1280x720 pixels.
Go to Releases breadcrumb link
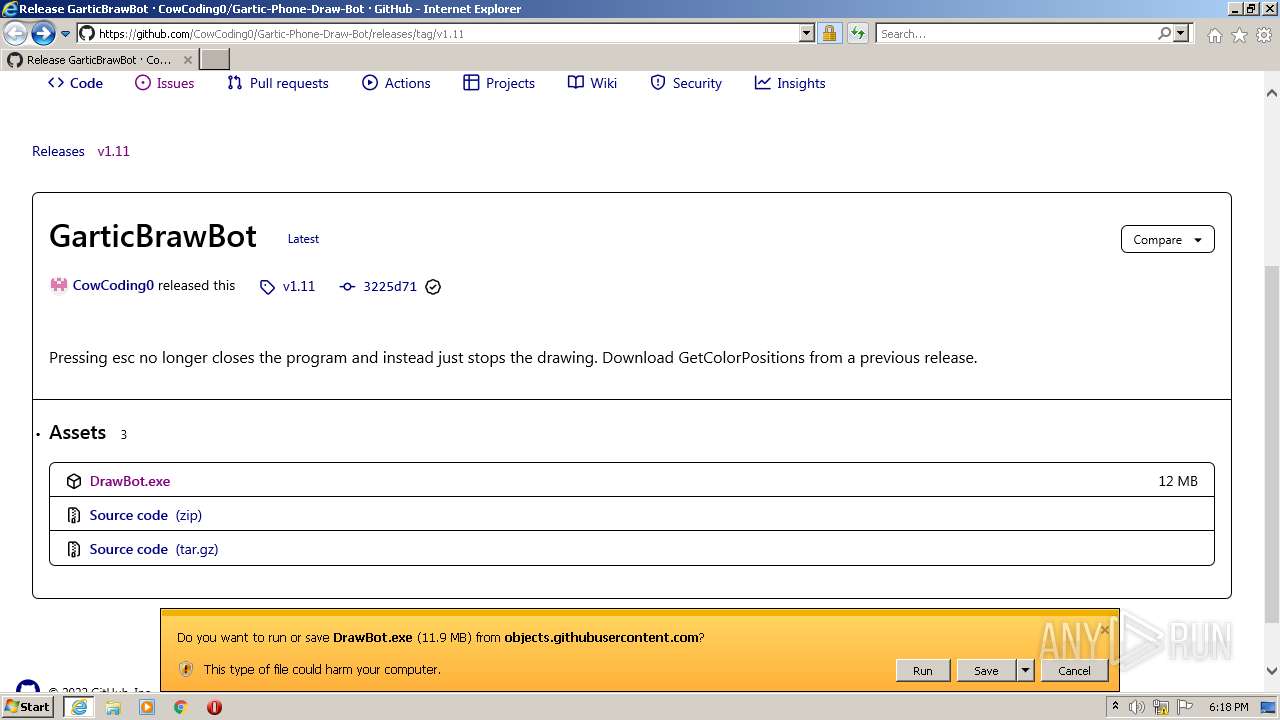(58, 151)
